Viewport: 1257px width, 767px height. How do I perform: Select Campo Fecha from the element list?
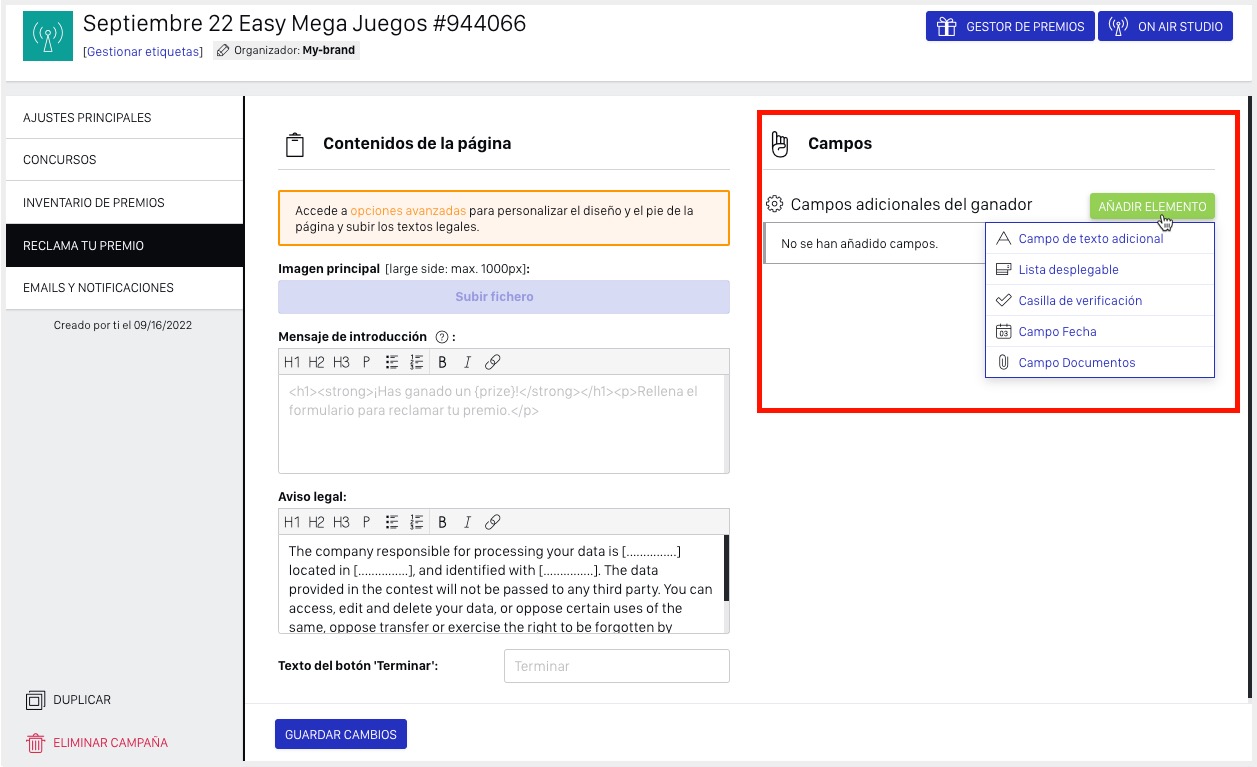(x=1057, y=332)
